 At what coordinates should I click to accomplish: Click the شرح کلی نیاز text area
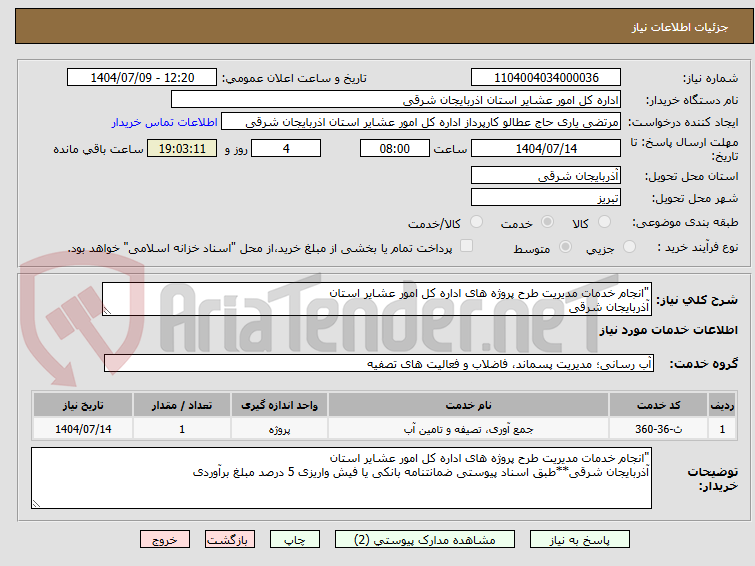click(377, 299)
